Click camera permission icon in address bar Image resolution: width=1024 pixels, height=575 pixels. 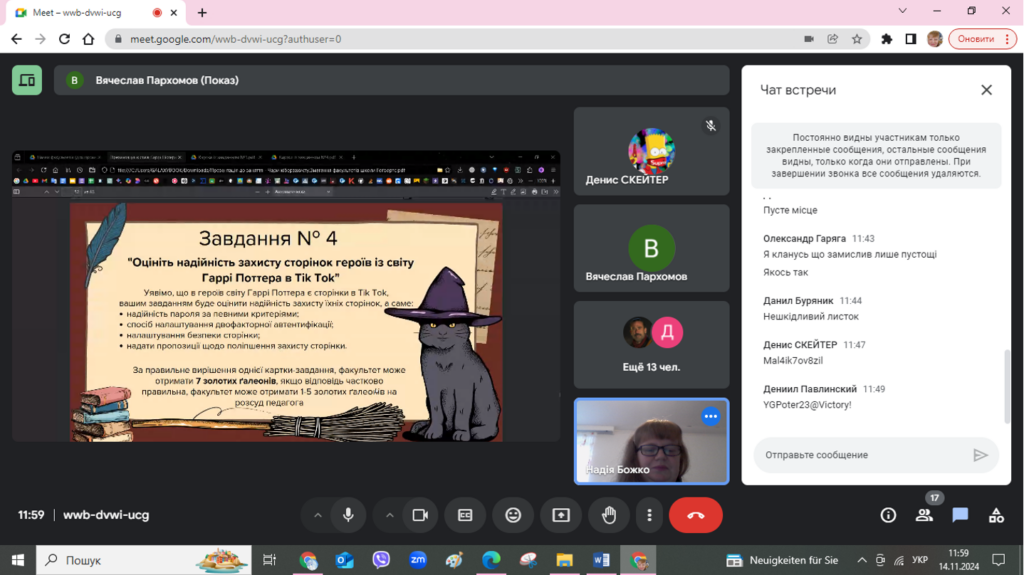[808, 39]
